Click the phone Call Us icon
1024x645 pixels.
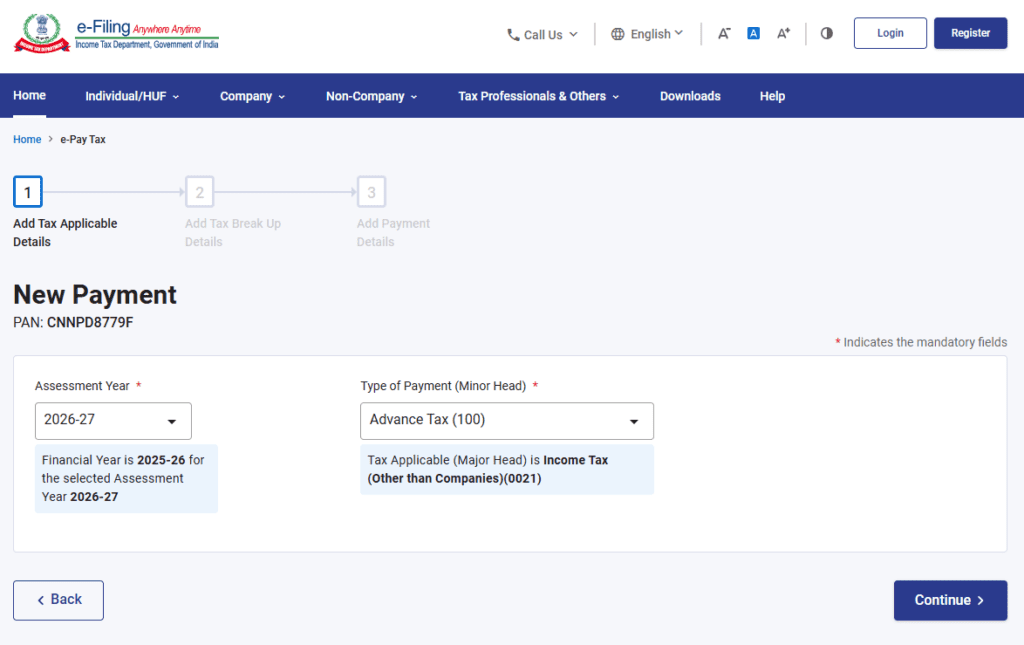click(x=513, y=35)
